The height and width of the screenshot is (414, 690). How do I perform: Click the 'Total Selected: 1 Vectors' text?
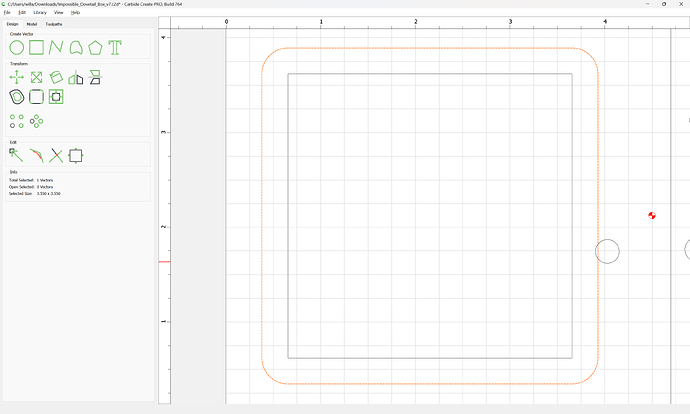(31, 180)
